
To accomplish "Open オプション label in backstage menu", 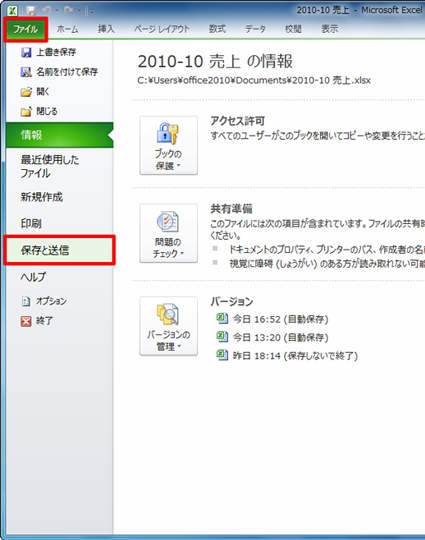I will pos(51,301).
